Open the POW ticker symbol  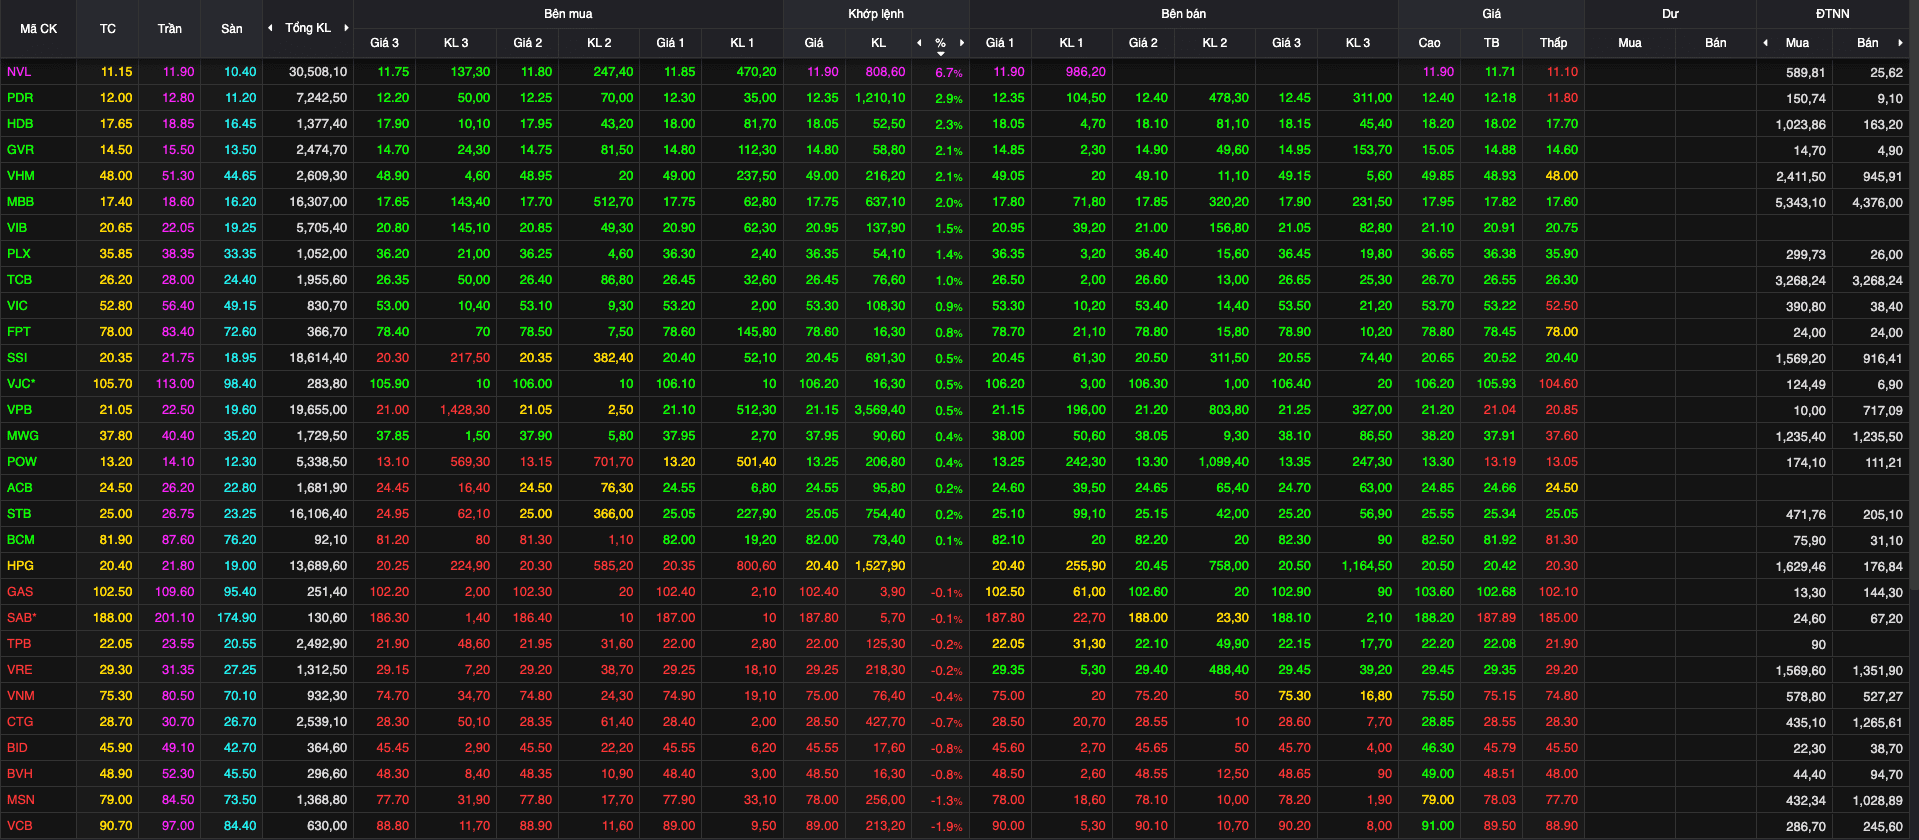coord(22,462)
